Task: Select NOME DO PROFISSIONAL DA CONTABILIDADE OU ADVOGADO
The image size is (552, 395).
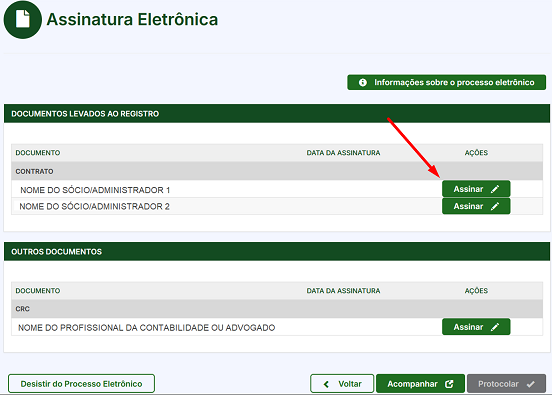Action: [x=146, y=328]
